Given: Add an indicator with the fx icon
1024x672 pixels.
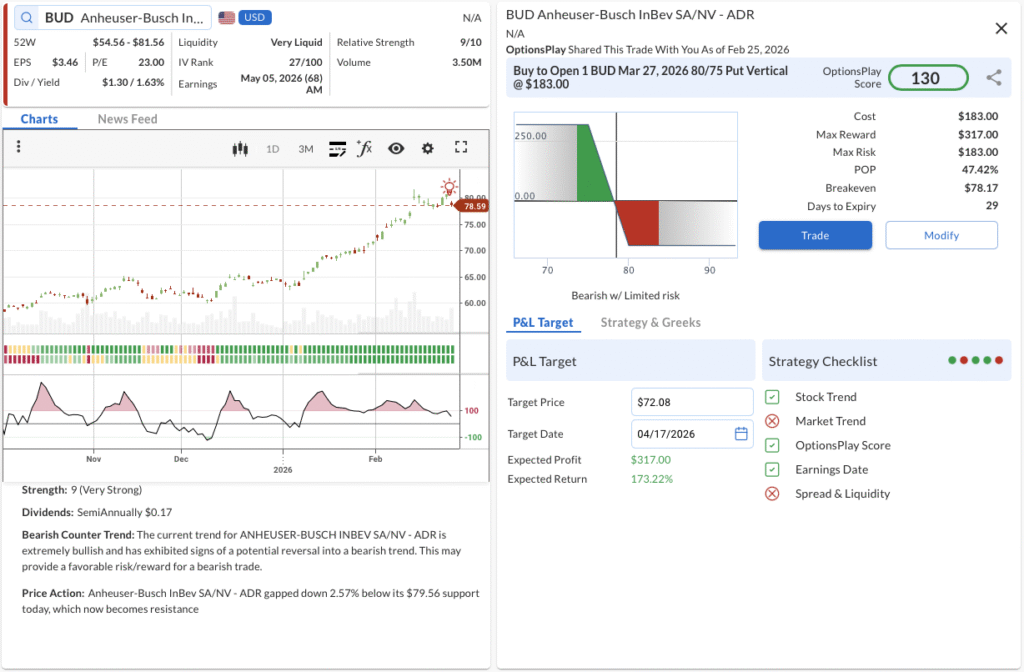Looking at the screenshot, I should [x=364, y=149].
